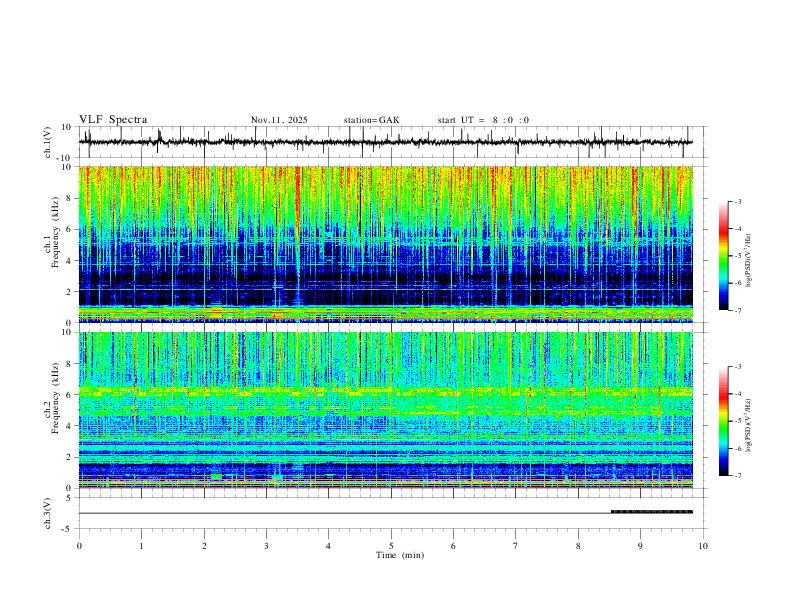This screenshot has width=792, height=612.
Task: Click the time axis tick label '0'
Action: (x=79, y=546)
